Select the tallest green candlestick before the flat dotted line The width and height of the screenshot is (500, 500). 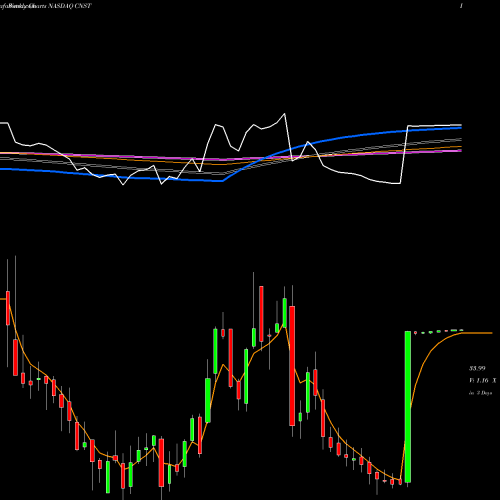click(408, 407)
